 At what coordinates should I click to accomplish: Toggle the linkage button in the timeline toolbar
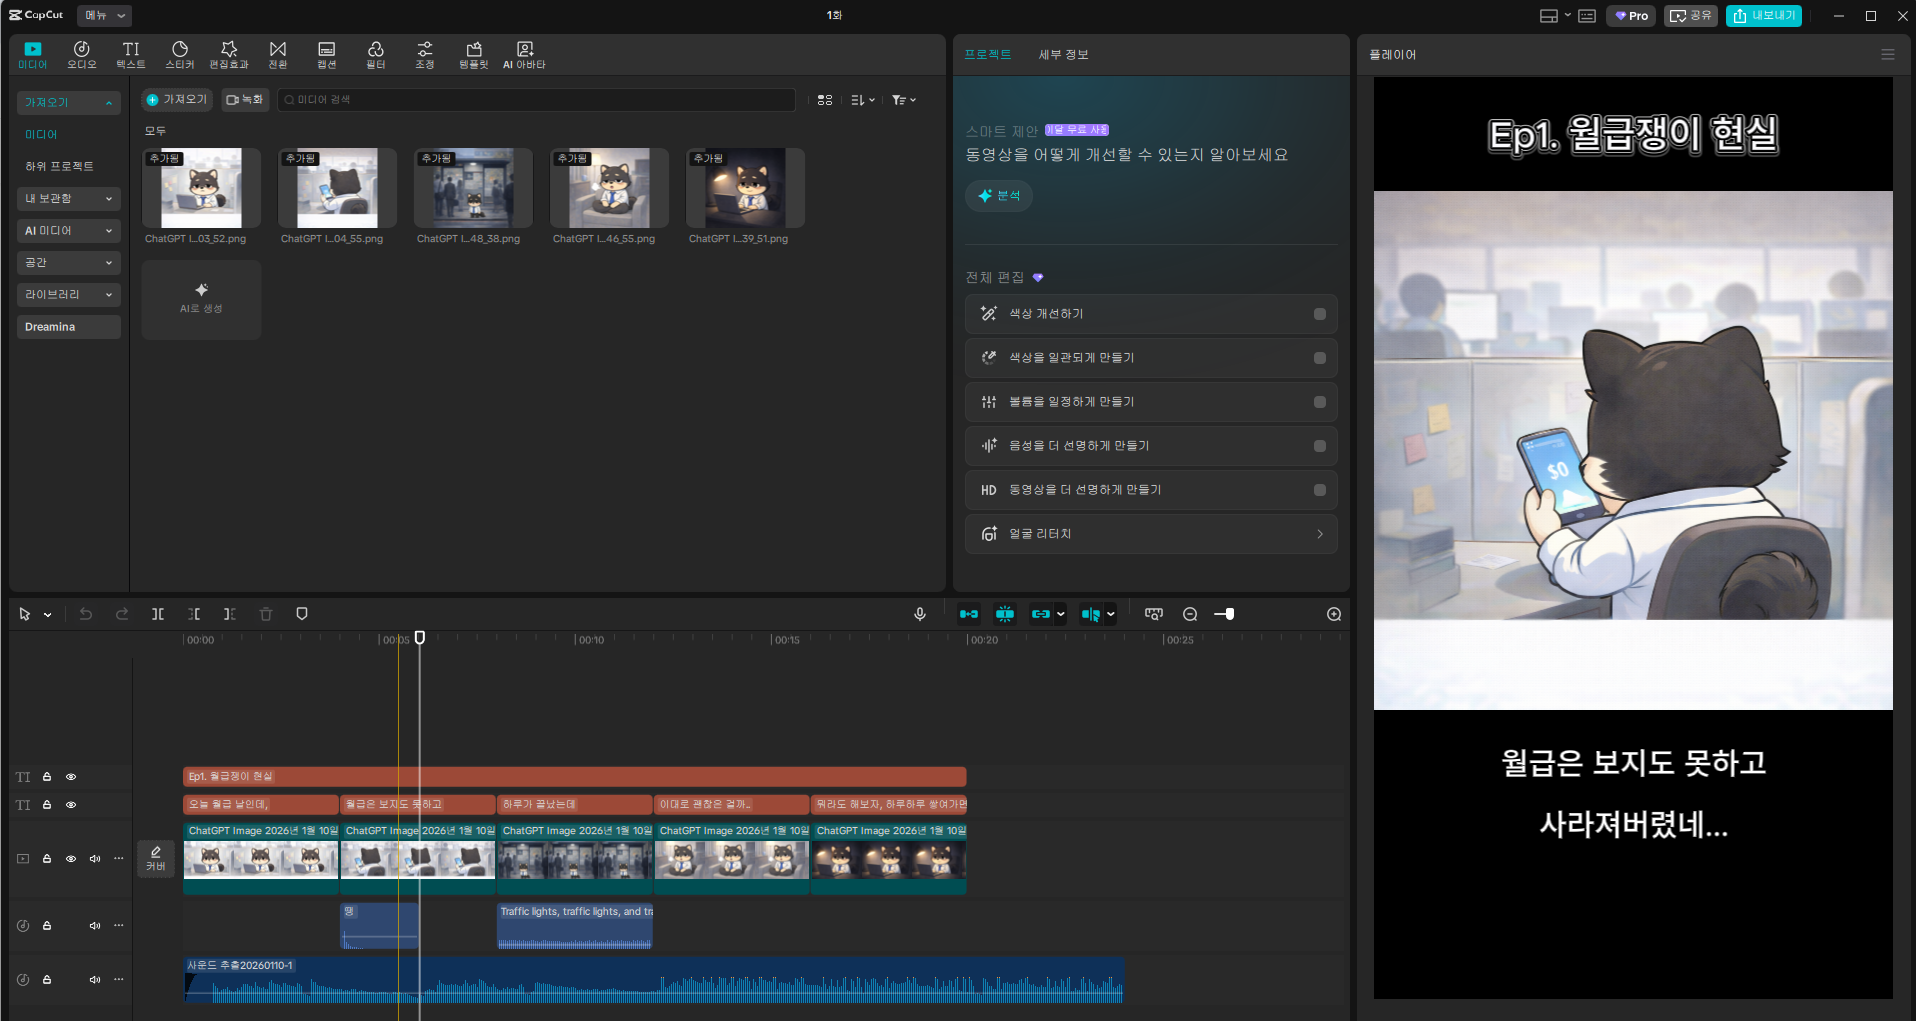click(x=1041, y=614)
